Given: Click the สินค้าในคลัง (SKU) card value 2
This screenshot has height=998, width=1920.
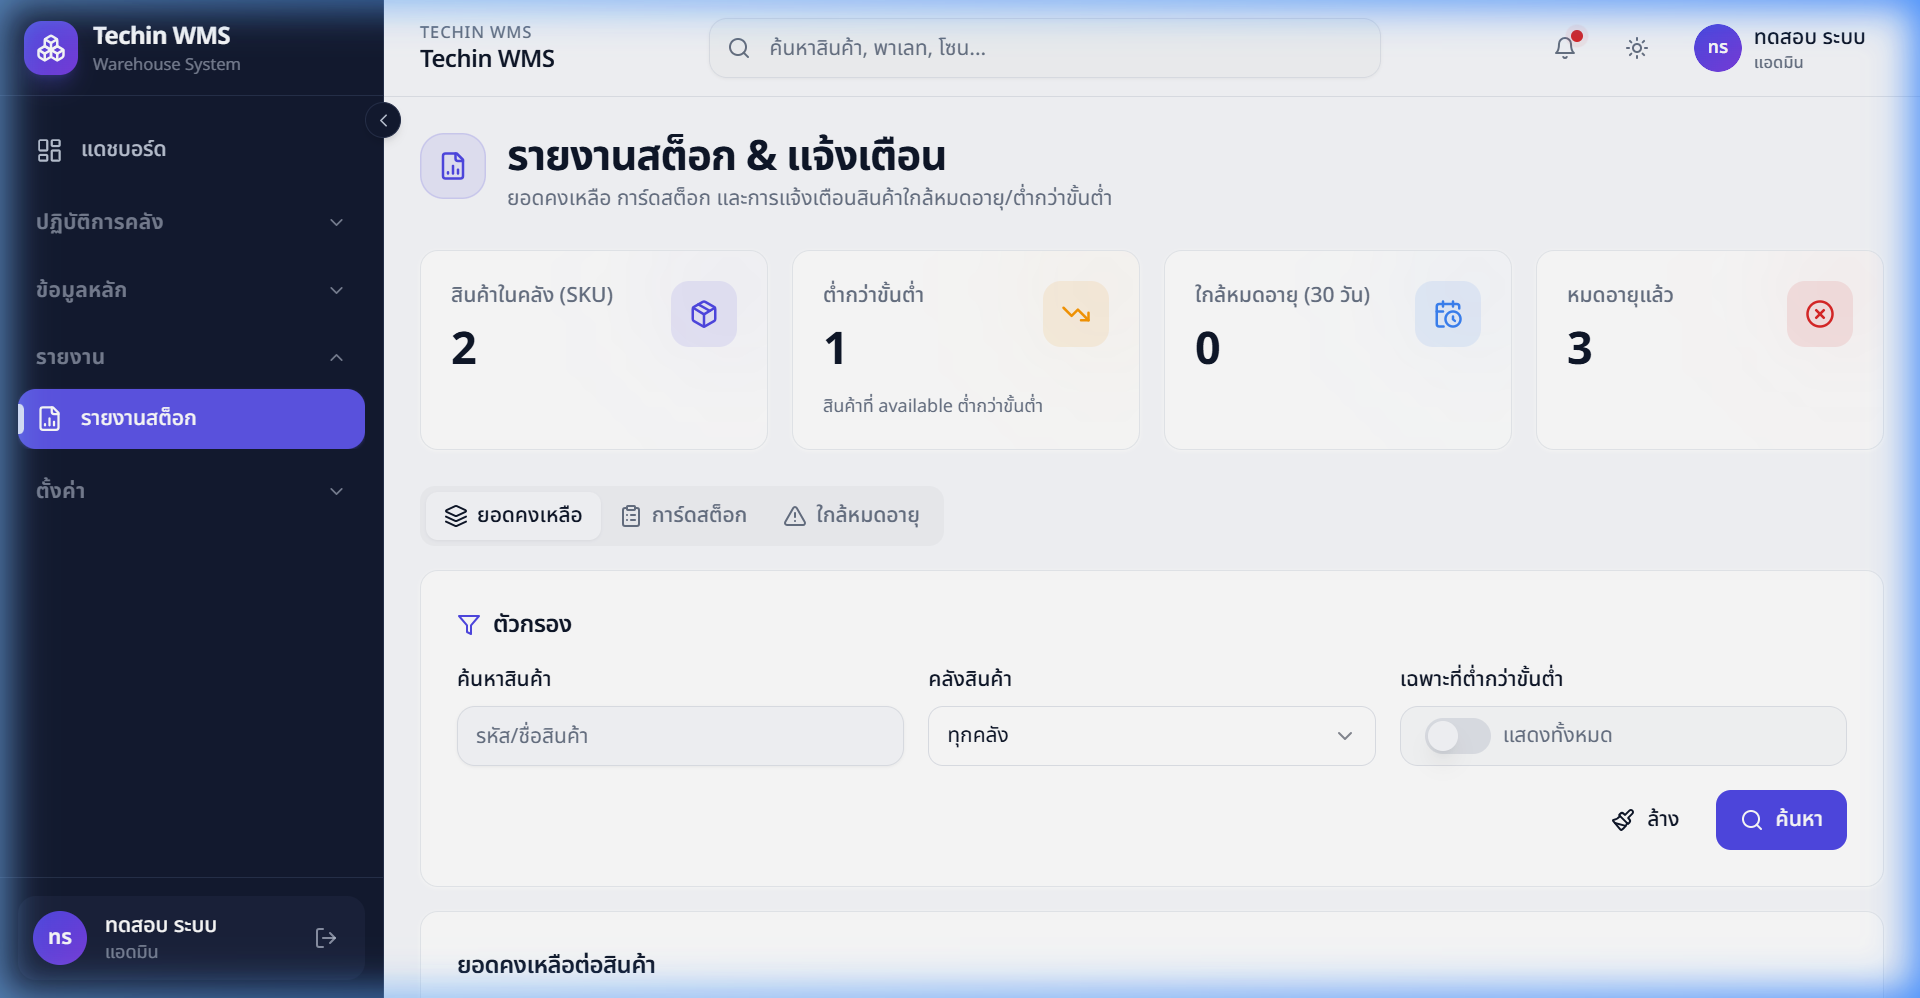Looking at the screenshot, I should click(x=464, y=348).
